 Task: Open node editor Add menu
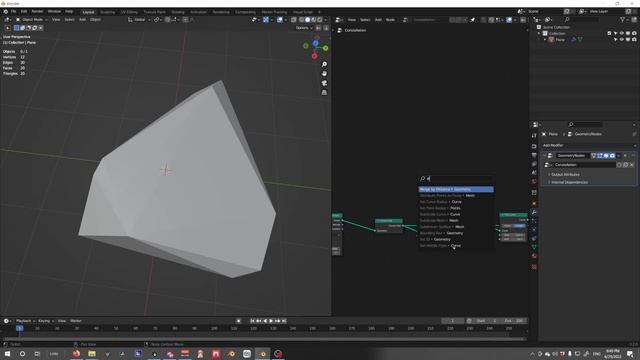[x=378, y=20]
